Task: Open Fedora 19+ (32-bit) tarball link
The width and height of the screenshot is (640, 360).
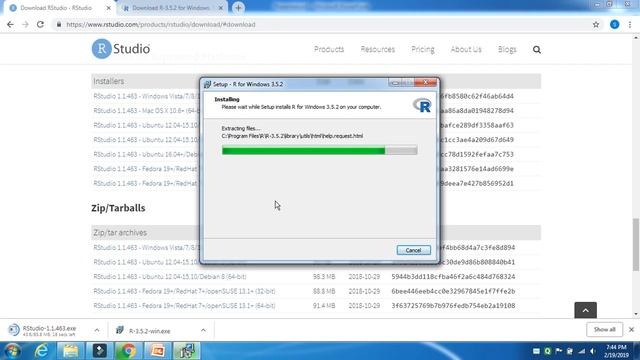Action: pos(184,291)
